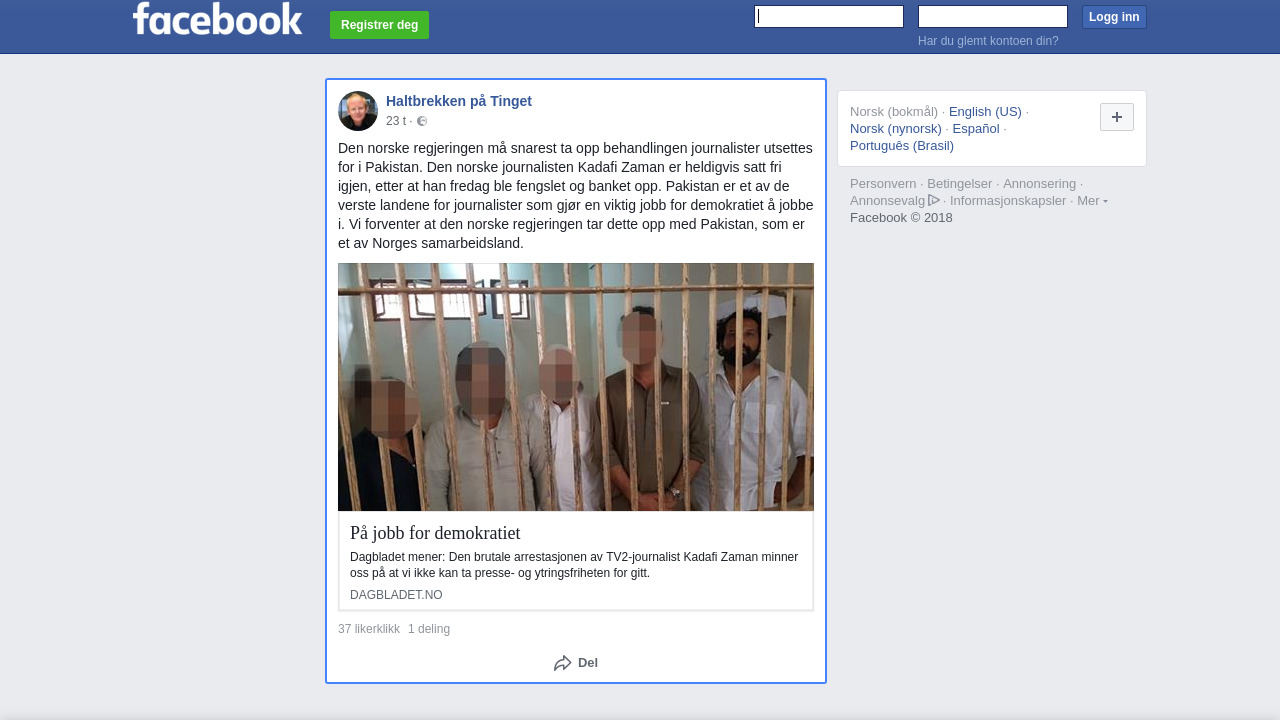Screen dimensions: 1280x720
Task: Open Personvern footer link
Action: click(x=883, y=184)
